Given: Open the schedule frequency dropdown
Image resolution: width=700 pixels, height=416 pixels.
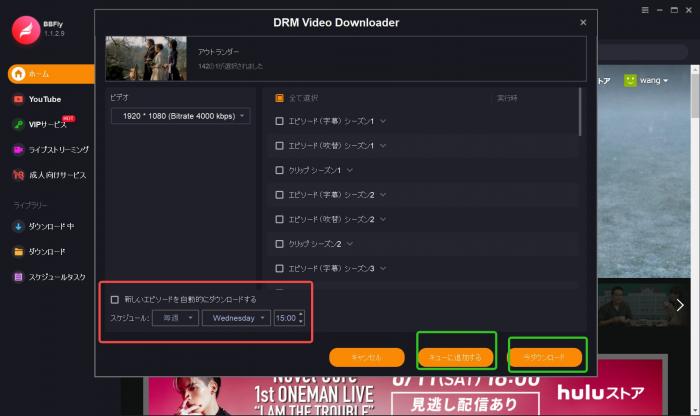Looking at the screenshot, I should (x=175, y=318).
